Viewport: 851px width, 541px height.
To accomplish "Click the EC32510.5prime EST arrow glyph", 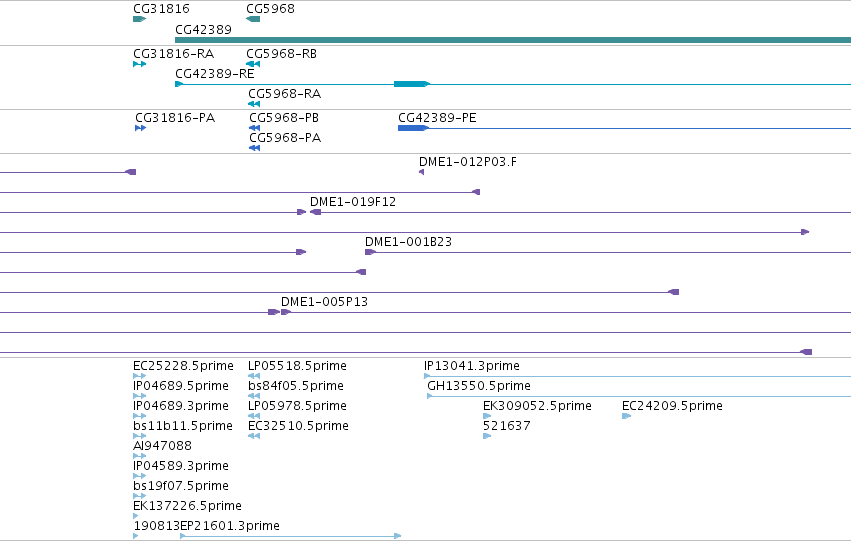I will (254, 436).
